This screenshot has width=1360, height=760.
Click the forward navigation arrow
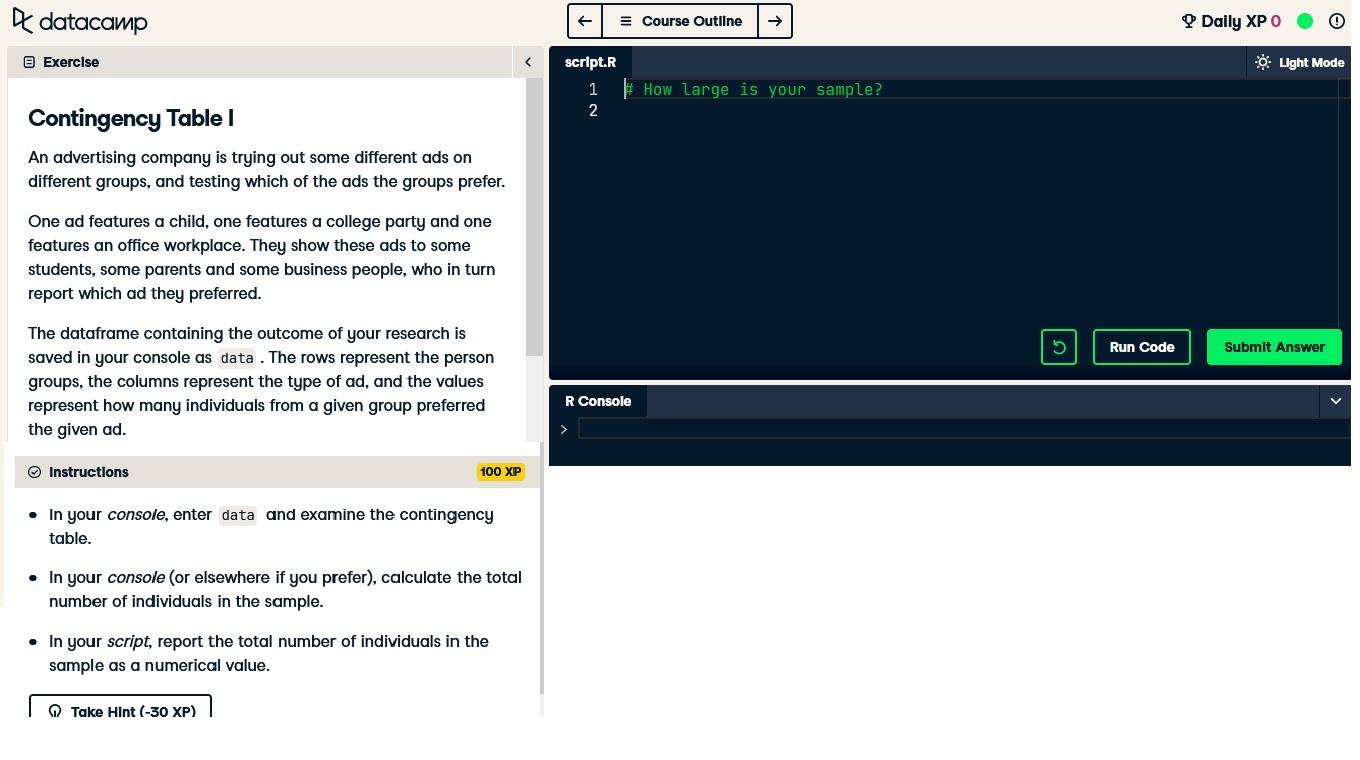click(x=775, y=21)
